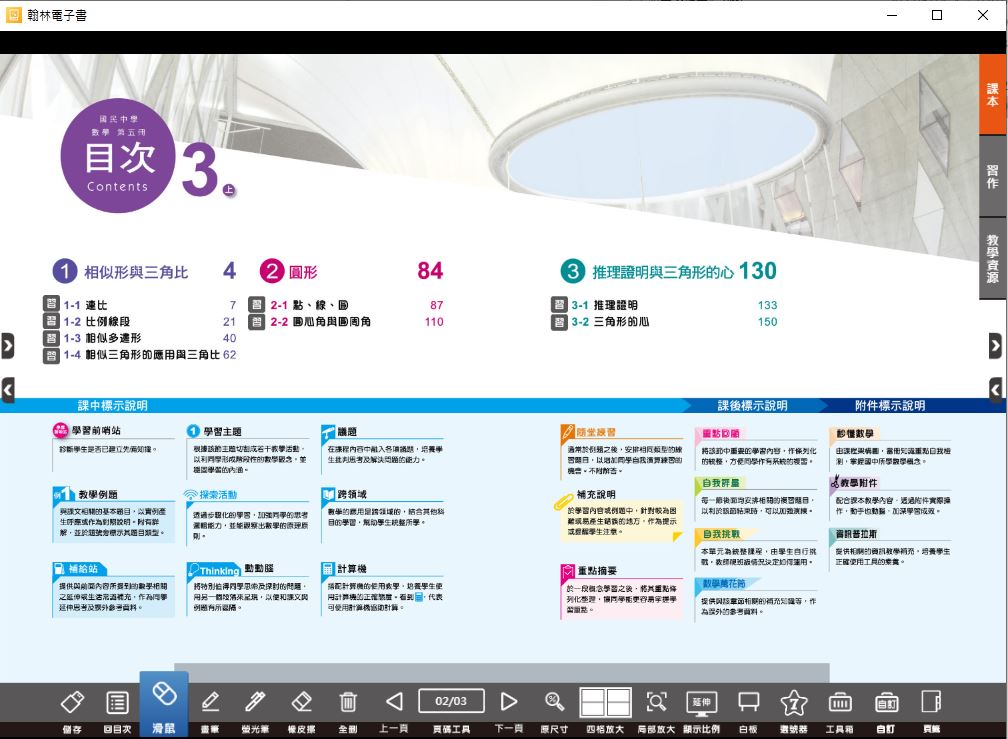Click the 翰林電子書 app icon in the title bar
Viewport: 1008px width, 739px height.
click(14, 15)
